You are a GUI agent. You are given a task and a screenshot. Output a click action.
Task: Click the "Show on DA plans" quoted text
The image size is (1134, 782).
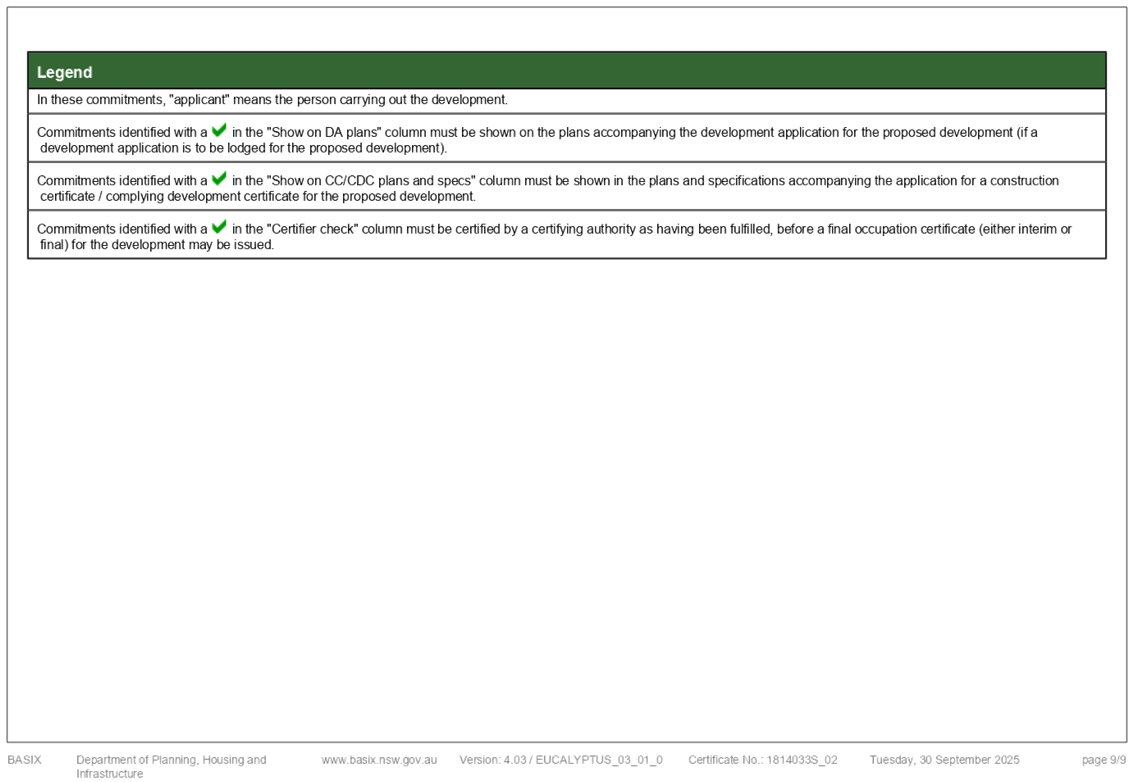[324, 132]
